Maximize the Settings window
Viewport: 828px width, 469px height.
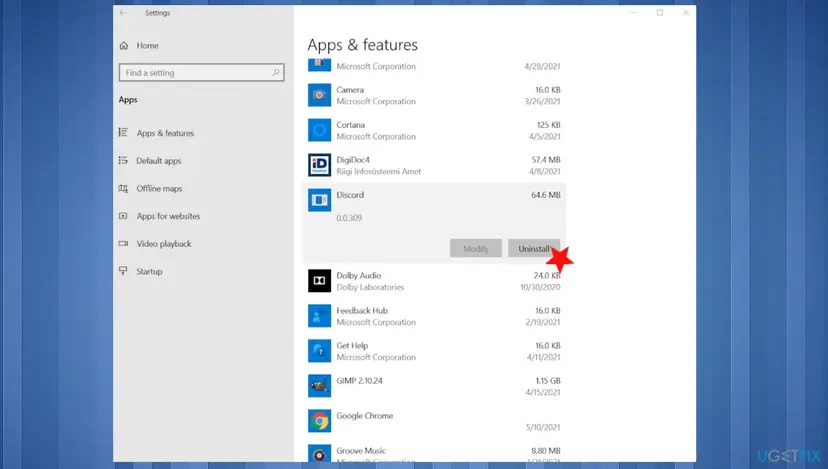(x=660, y=13)
